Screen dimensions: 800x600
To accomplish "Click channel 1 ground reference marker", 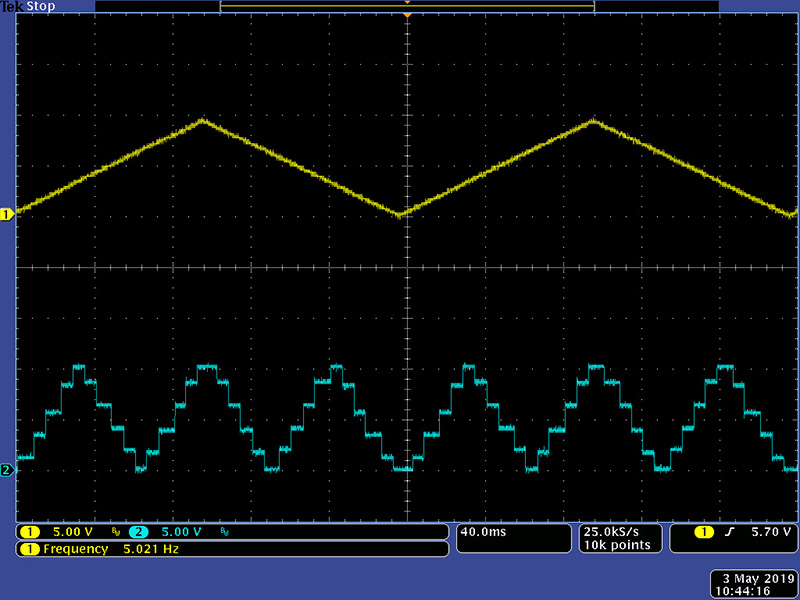I will click(6, 214).
